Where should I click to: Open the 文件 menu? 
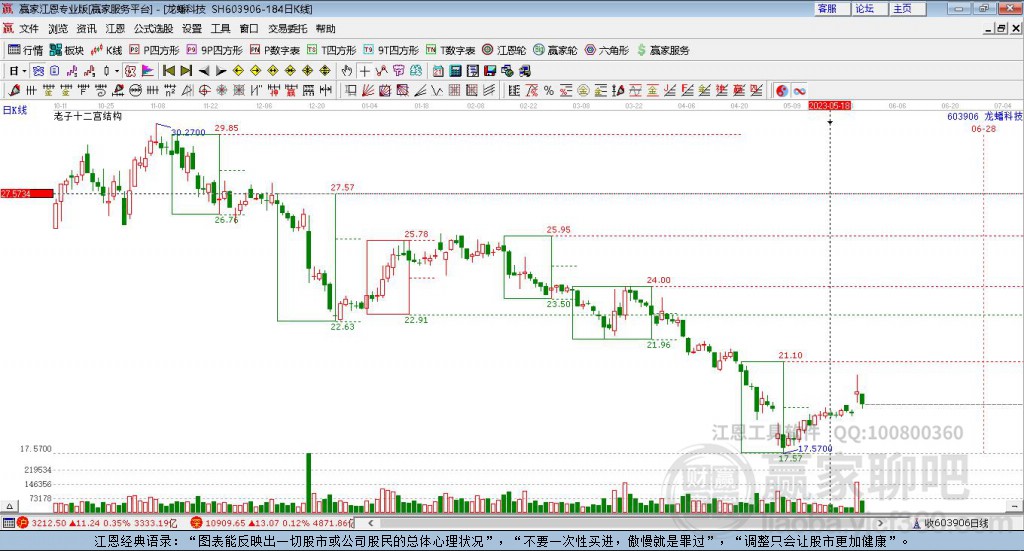[29, 29]
